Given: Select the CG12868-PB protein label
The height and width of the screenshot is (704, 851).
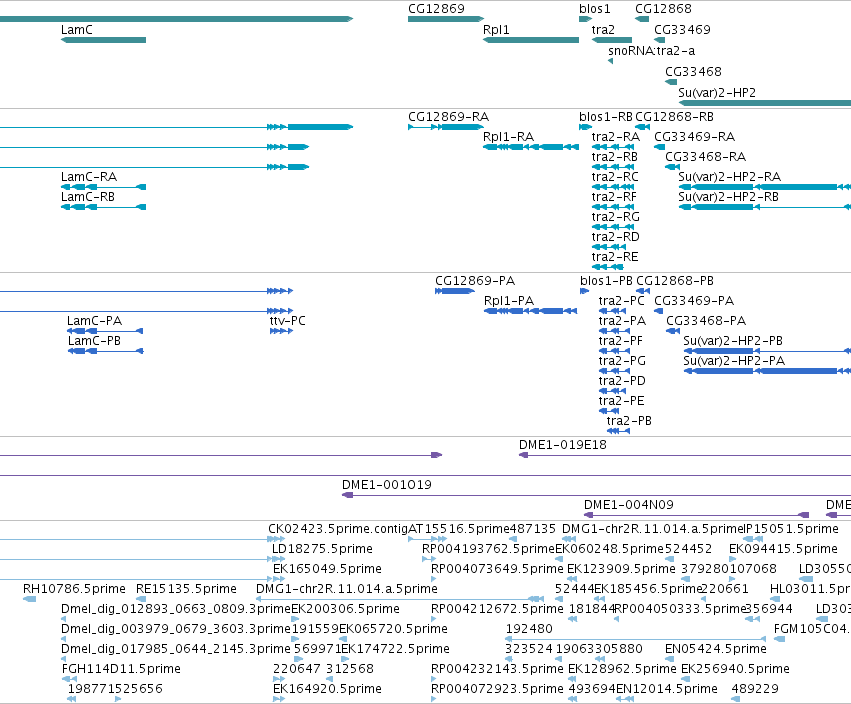Looking at the screenshot, I should (x=675, y=281).
